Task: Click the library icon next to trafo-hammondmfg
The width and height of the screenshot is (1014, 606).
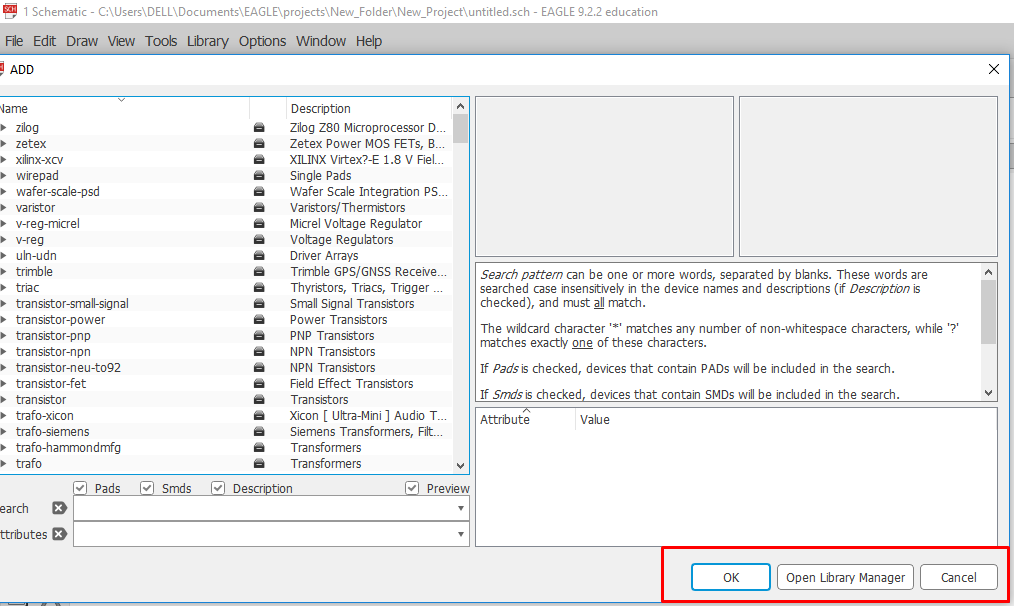Action: pos(259,448)
